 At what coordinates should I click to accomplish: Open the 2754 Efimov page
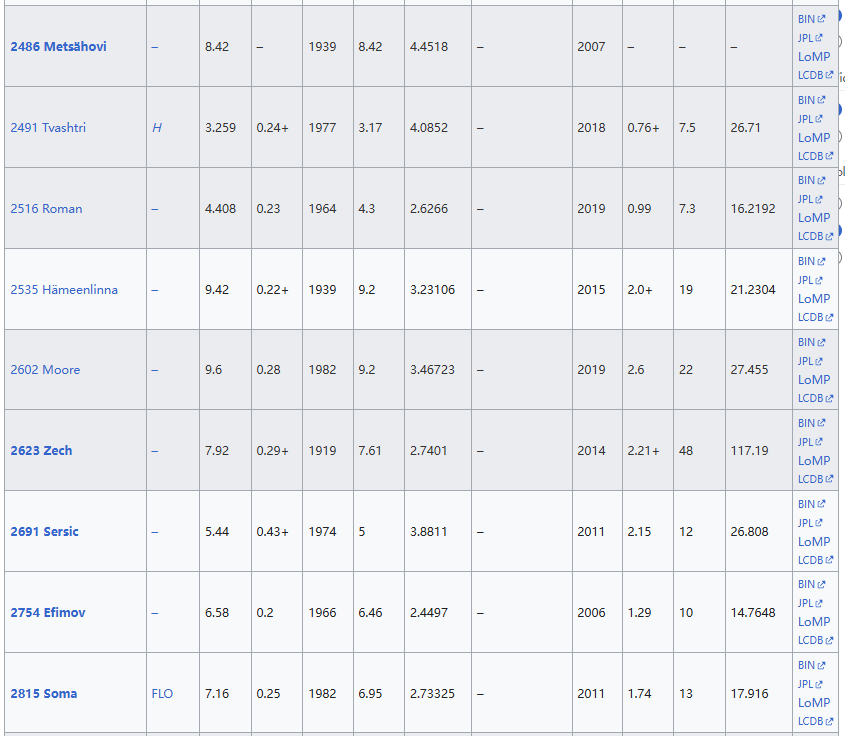click(47, 613)
